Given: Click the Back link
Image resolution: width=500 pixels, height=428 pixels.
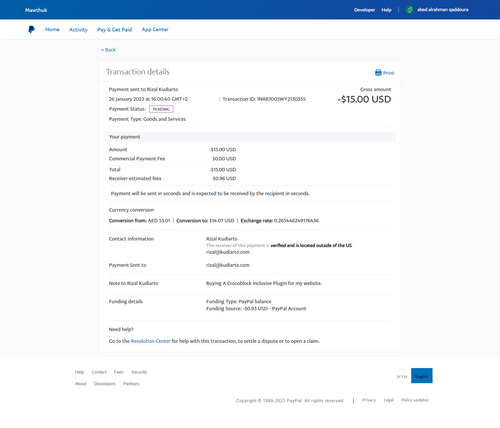Looking at the screenshot, I should [108, 50].
